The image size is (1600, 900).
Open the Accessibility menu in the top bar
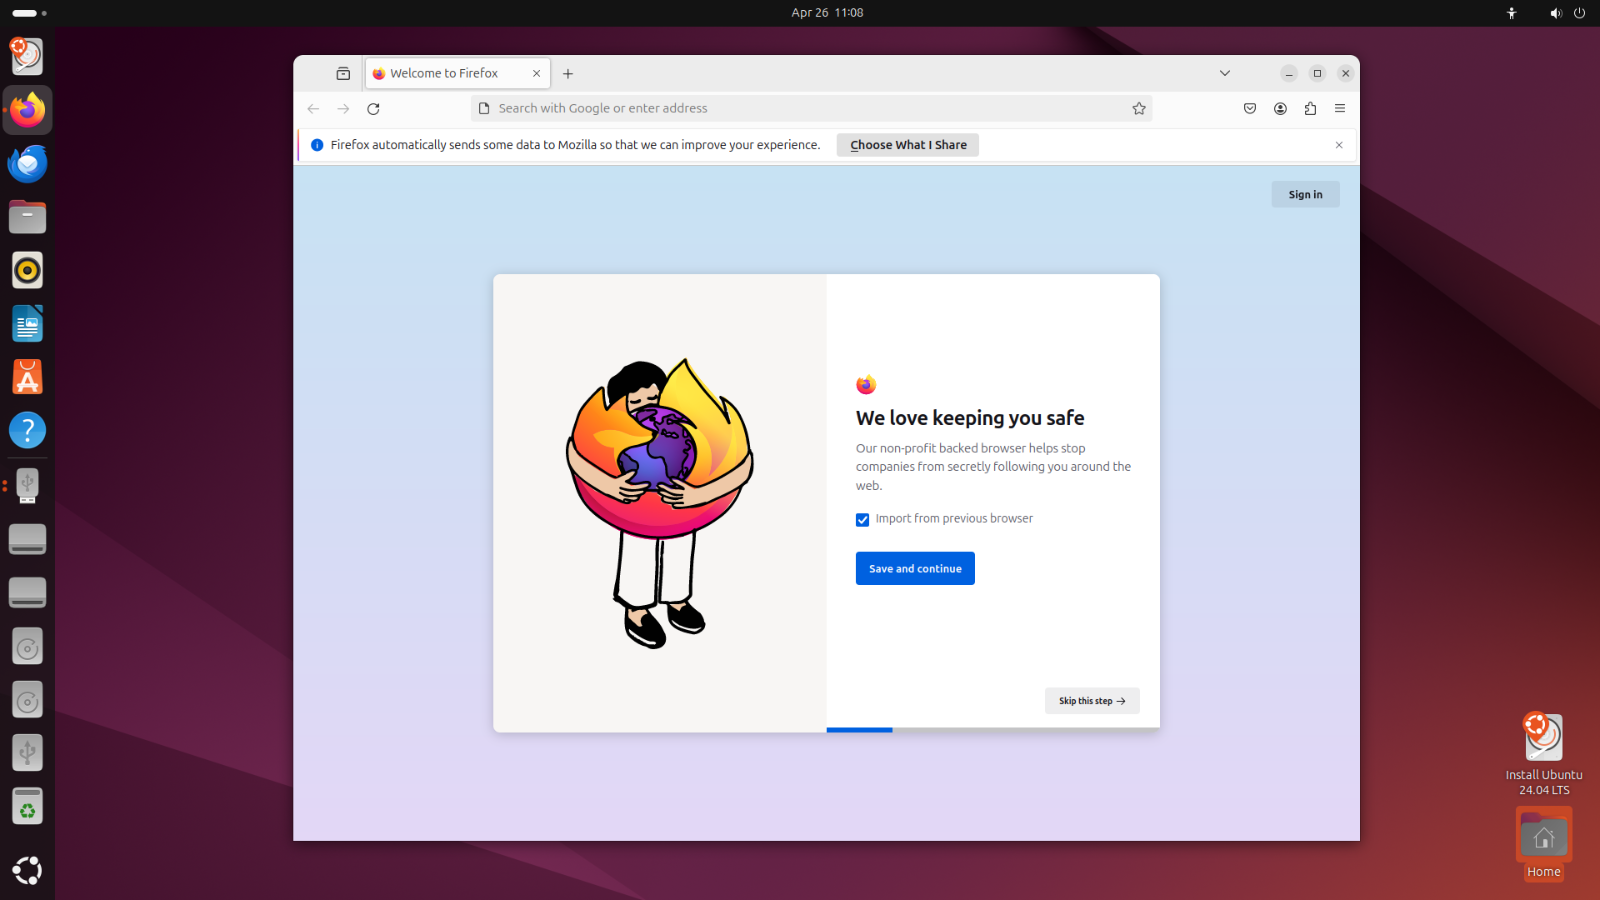tap(1512, 13)
